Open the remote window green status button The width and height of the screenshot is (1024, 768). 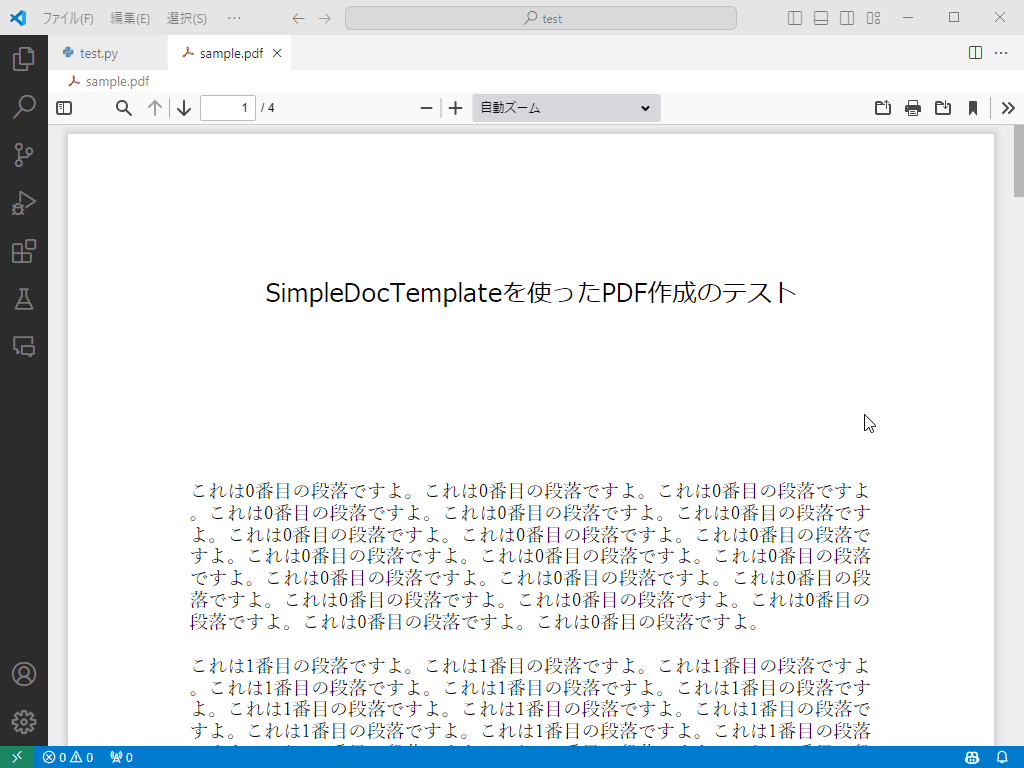tap(16, 758)
